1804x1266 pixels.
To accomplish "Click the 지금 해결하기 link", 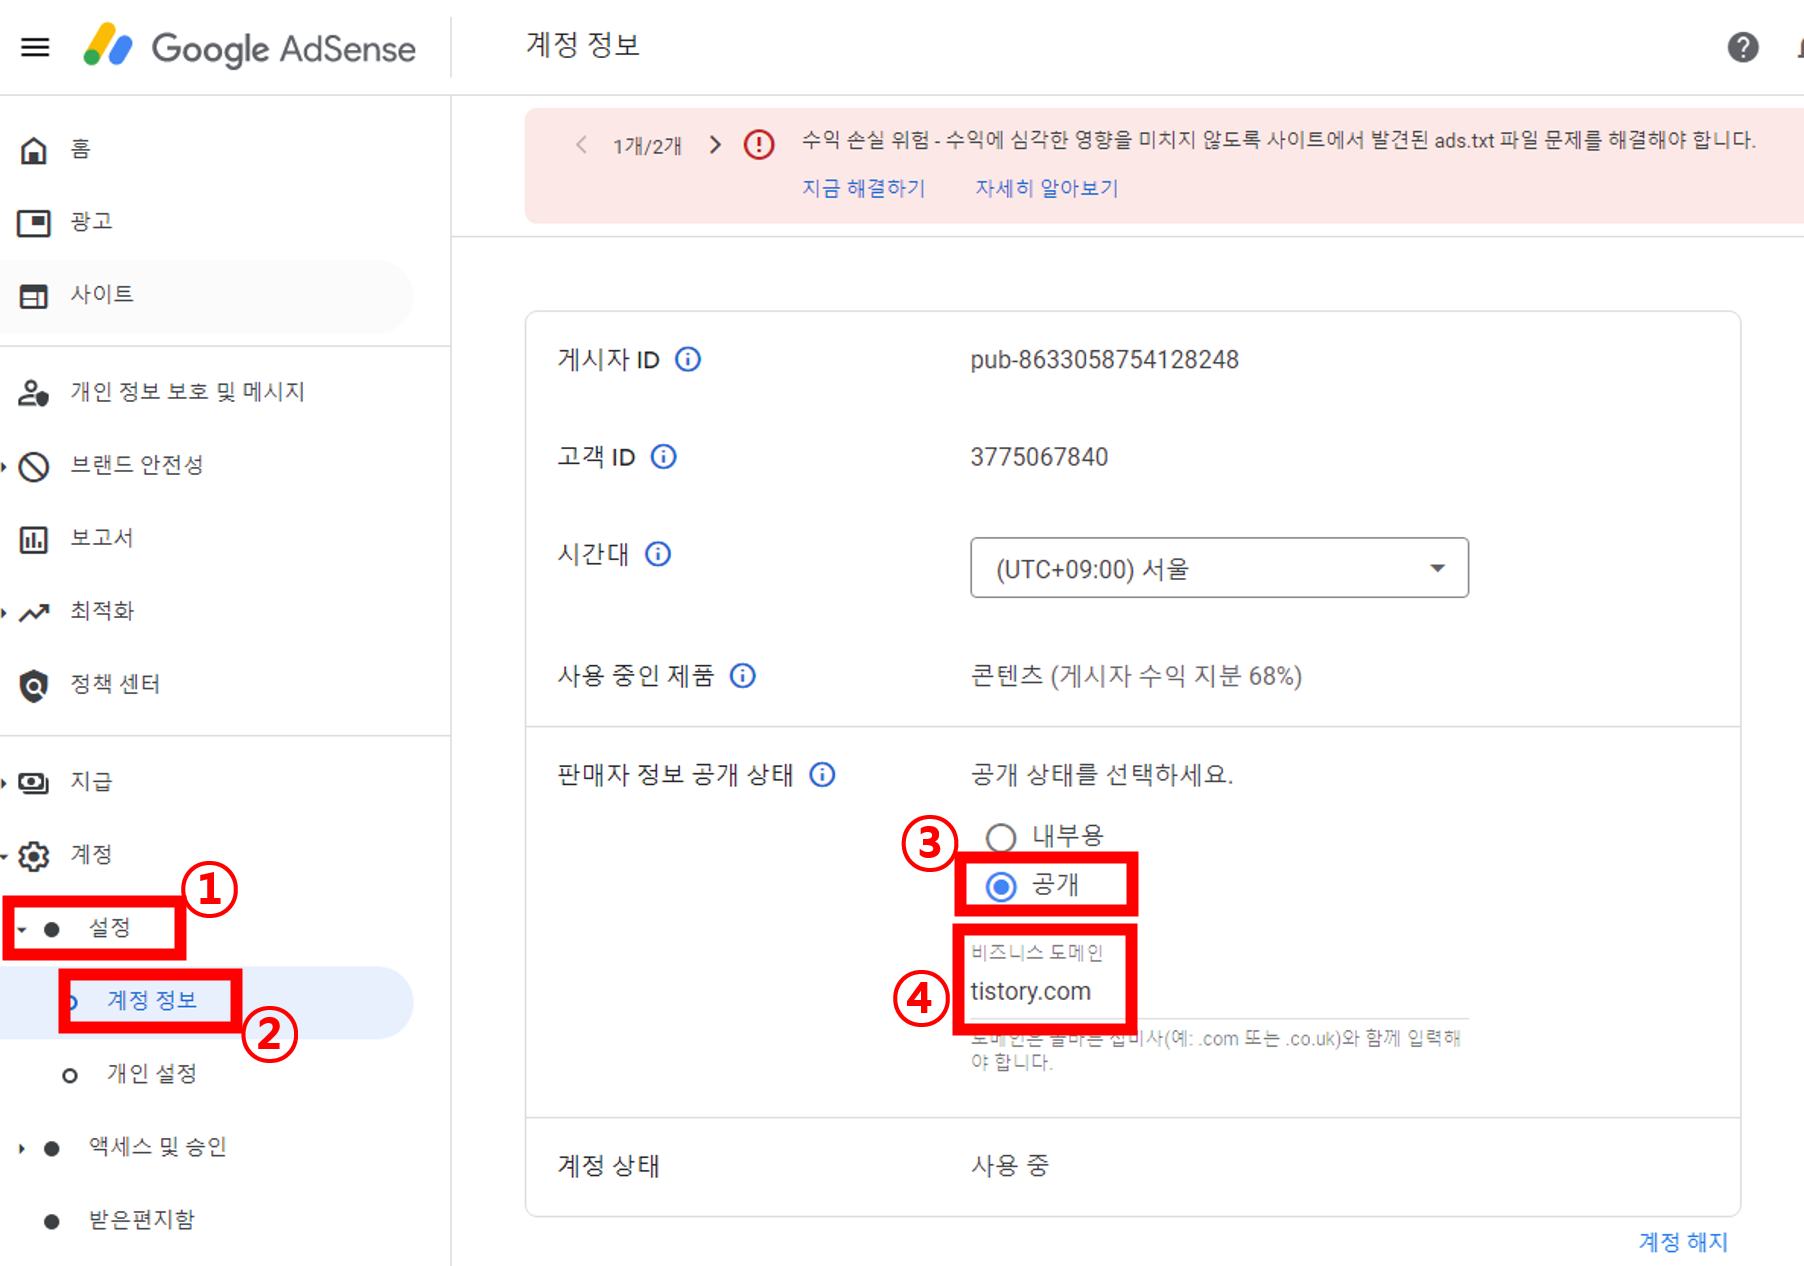I will tap(863, 188).
